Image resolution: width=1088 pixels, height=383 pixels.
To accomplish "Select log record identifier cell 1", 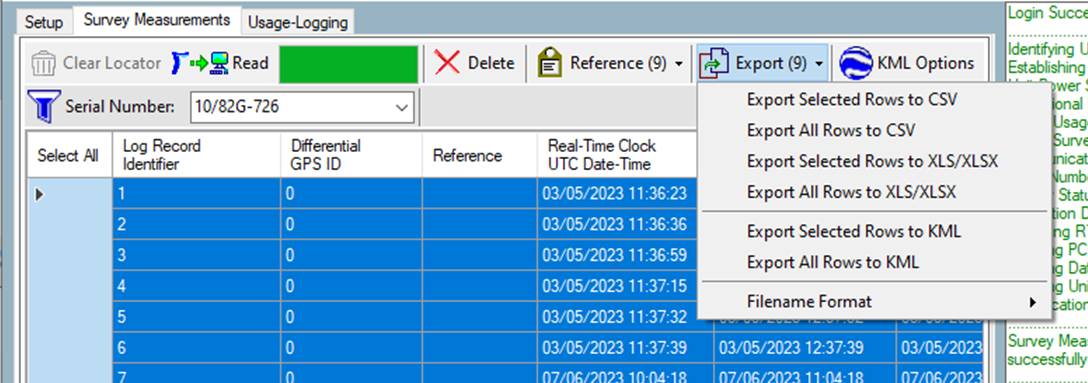I will pos(196,194).
